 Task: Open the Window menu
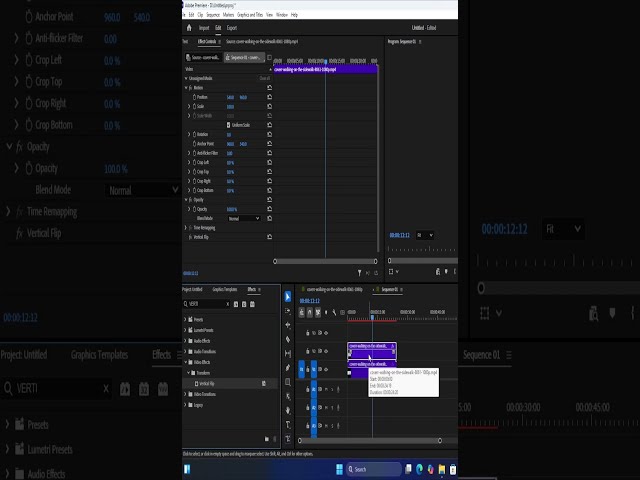point(282,15)
